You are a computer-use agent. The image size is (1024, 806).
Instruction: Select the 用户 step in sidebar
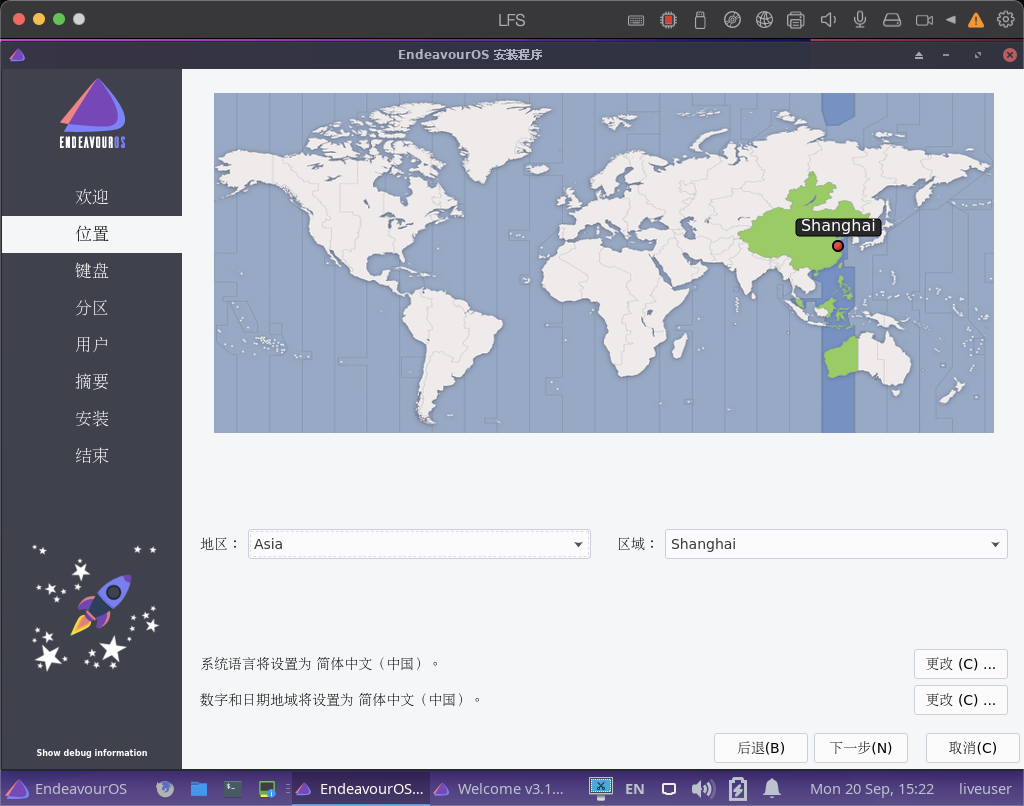click(x=91, y=345)
